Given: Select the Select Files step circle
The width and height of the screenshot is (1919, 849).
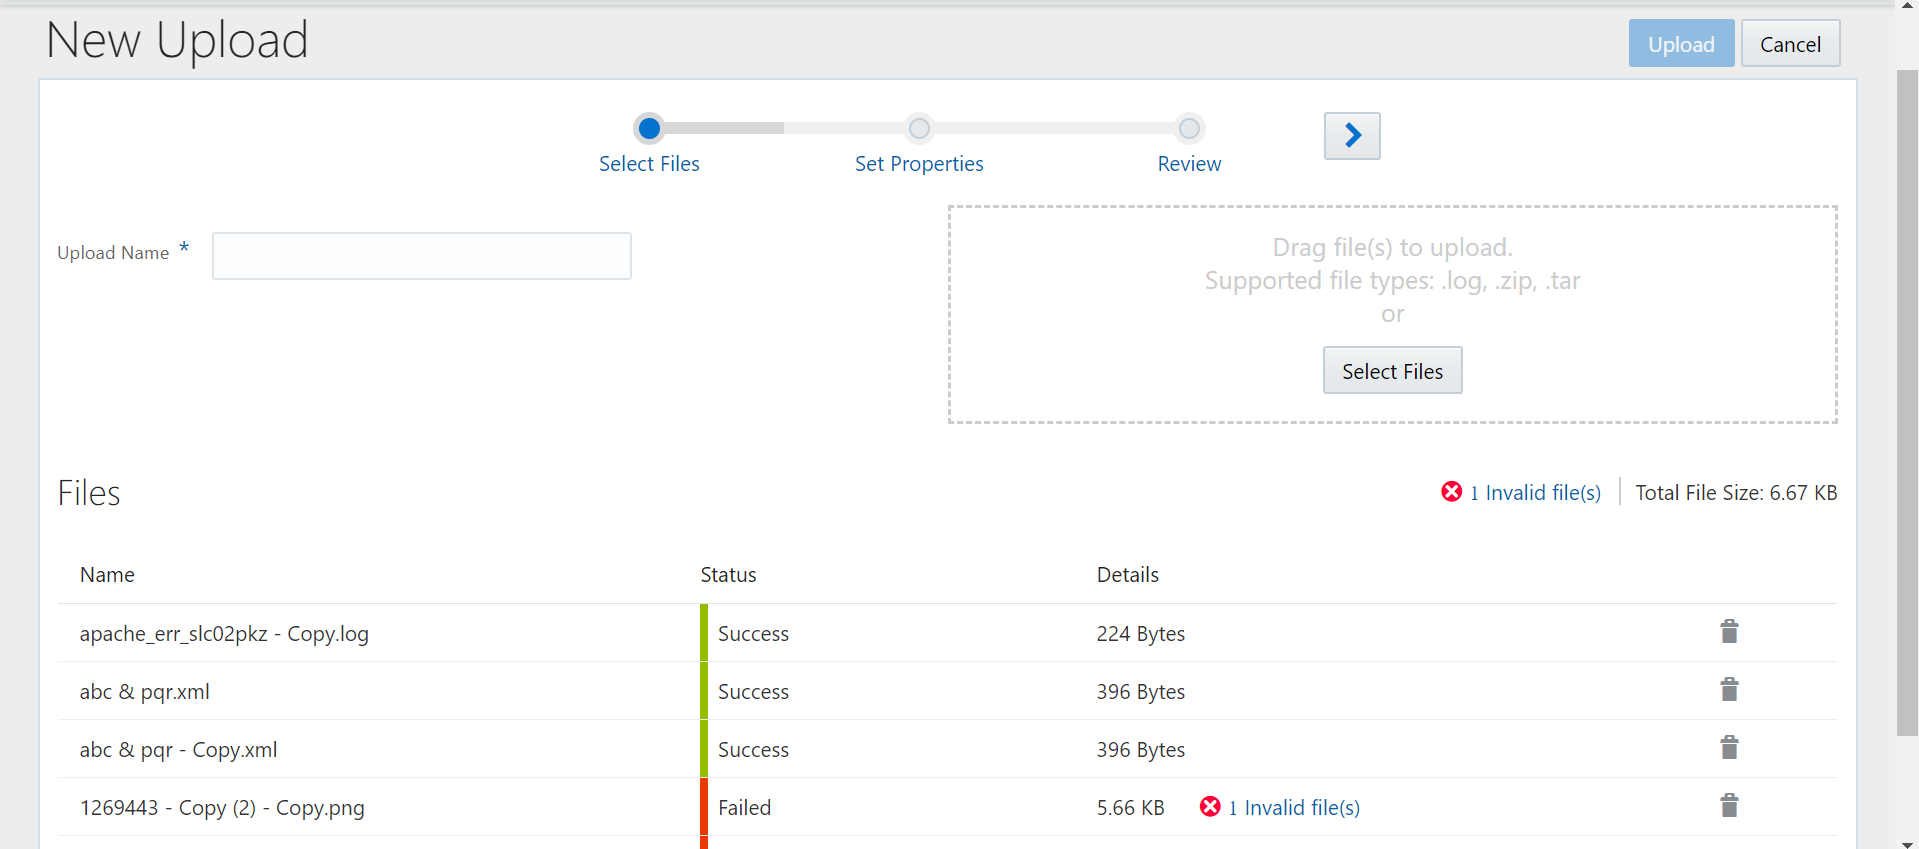Looking at the screenshot, I should (x=649, y=128).
